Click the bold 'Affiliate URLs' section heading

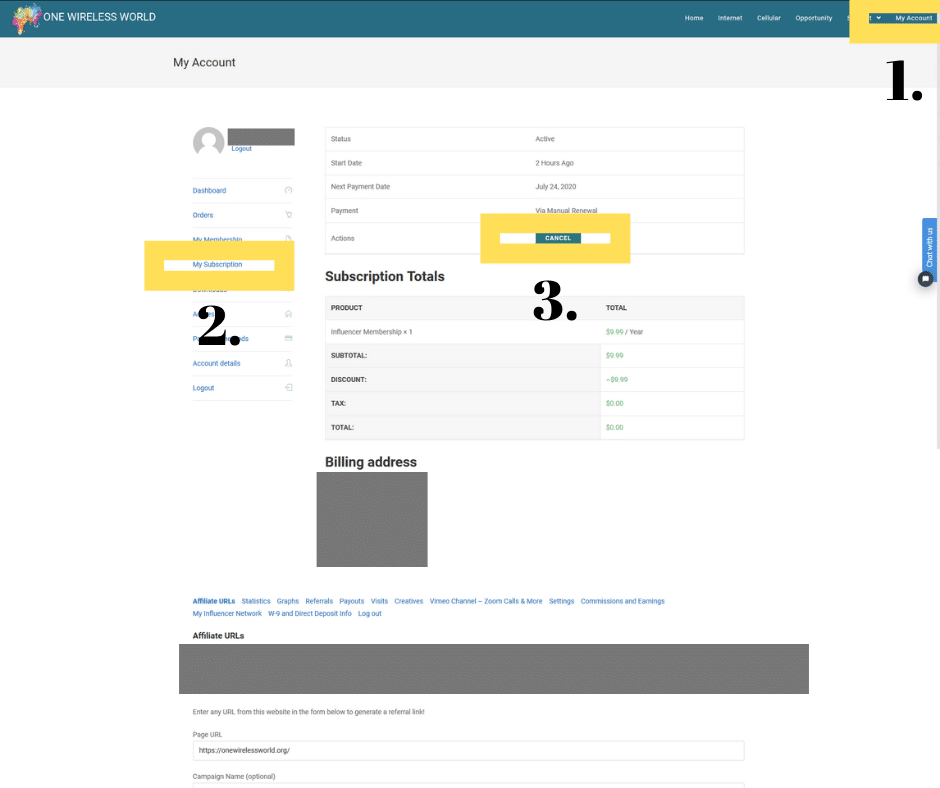[x=218, y=636]
